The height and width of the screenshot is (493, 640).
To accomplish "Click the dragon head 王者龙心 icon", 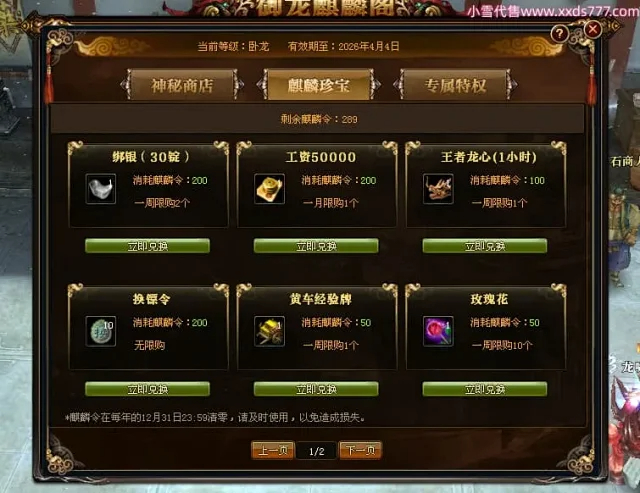I will [x=438, y=189].
